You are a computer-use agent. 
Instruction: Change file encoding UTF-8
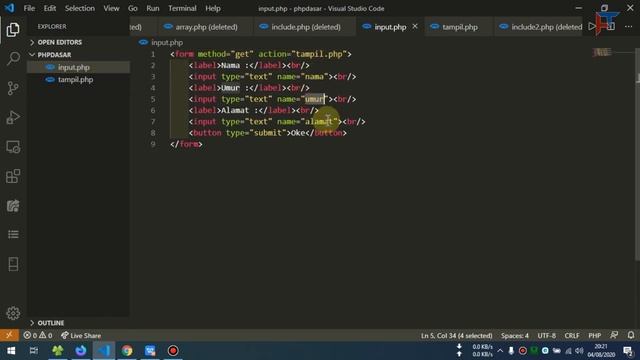[547, 336]
